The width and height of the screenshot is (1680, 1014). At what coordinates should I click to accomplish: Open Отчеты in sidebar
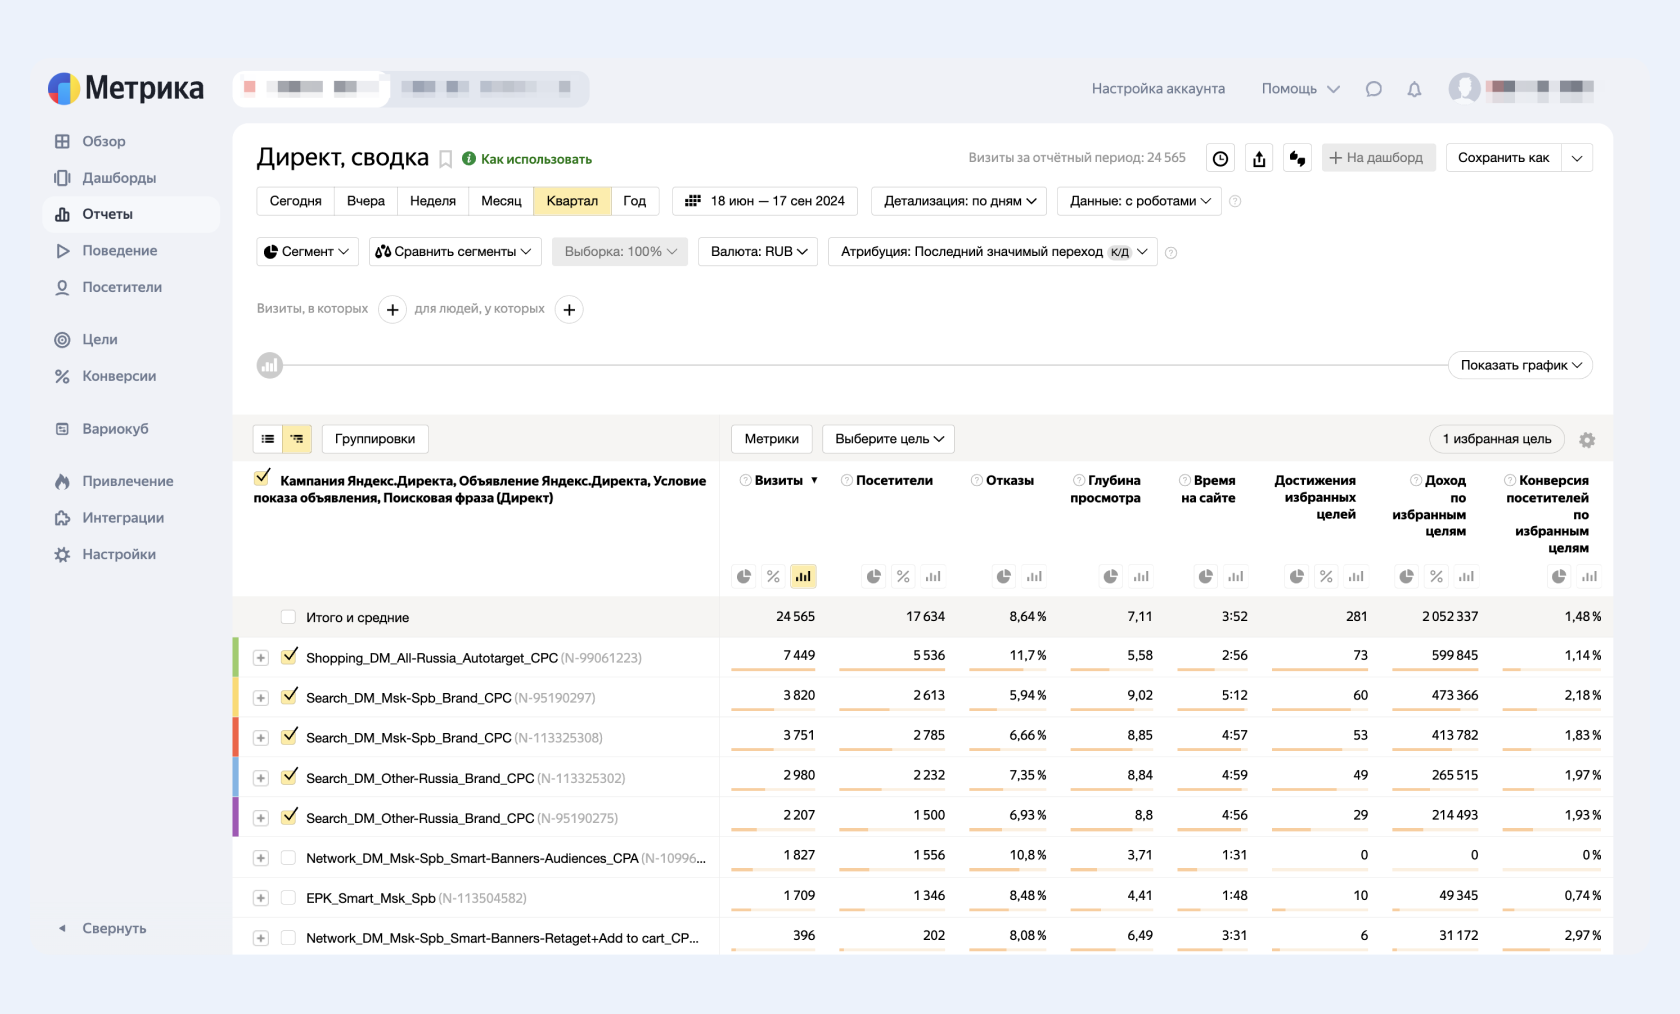pyautogui.click(x=131, y=214)
